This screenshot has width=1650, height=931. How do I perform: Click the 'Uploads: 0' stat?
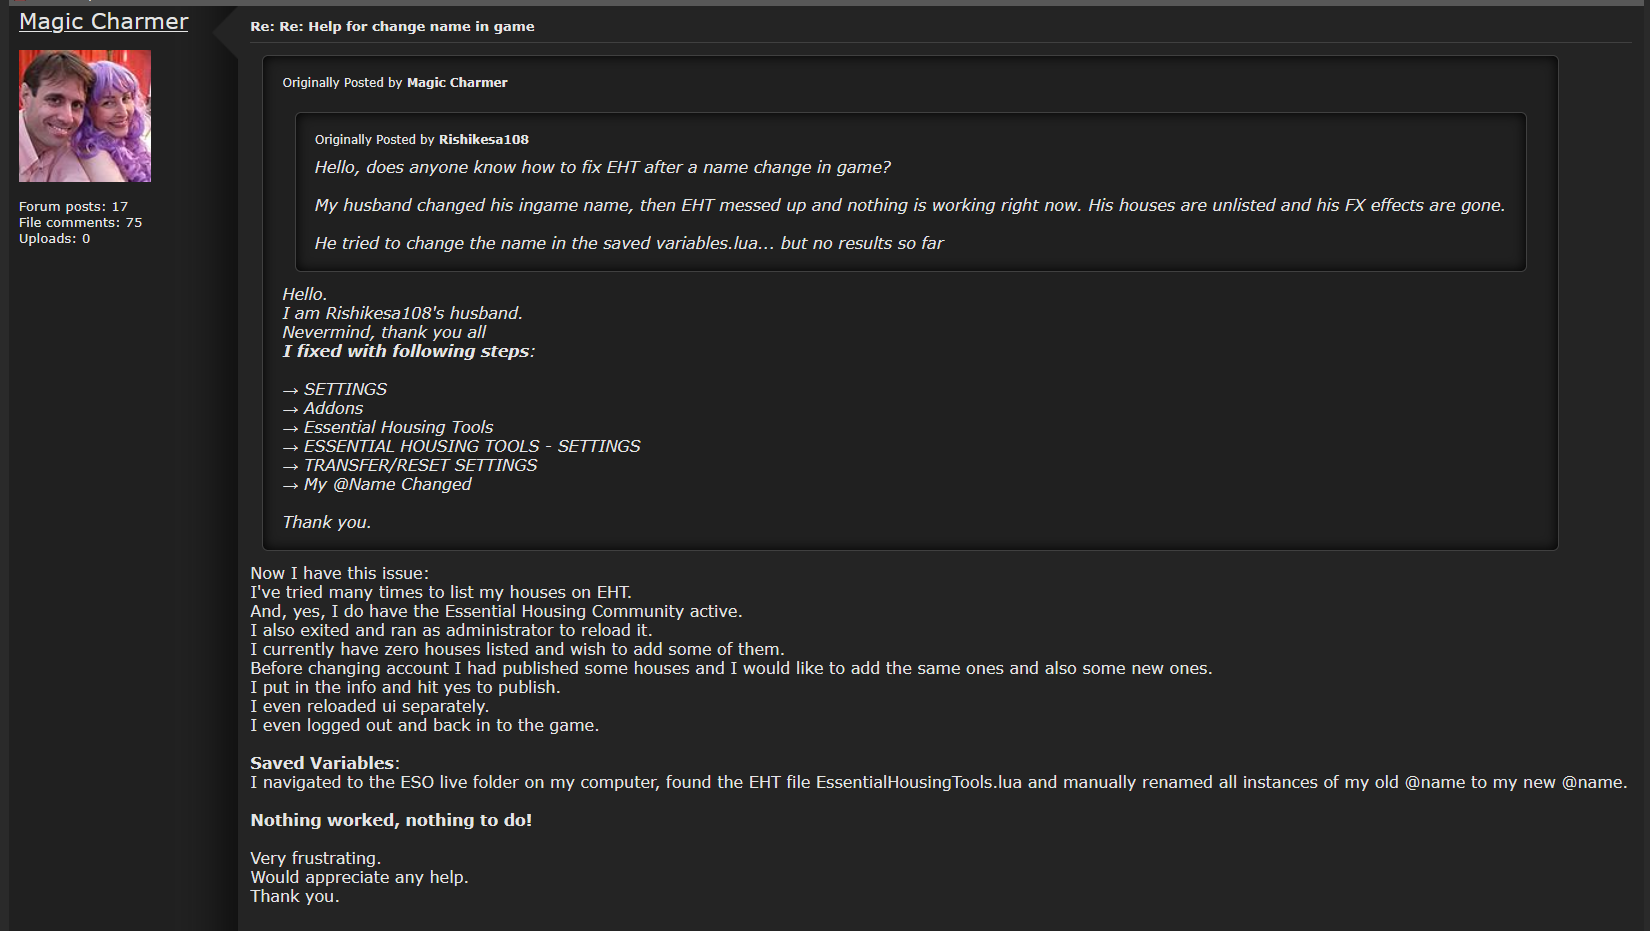[54, 239]
